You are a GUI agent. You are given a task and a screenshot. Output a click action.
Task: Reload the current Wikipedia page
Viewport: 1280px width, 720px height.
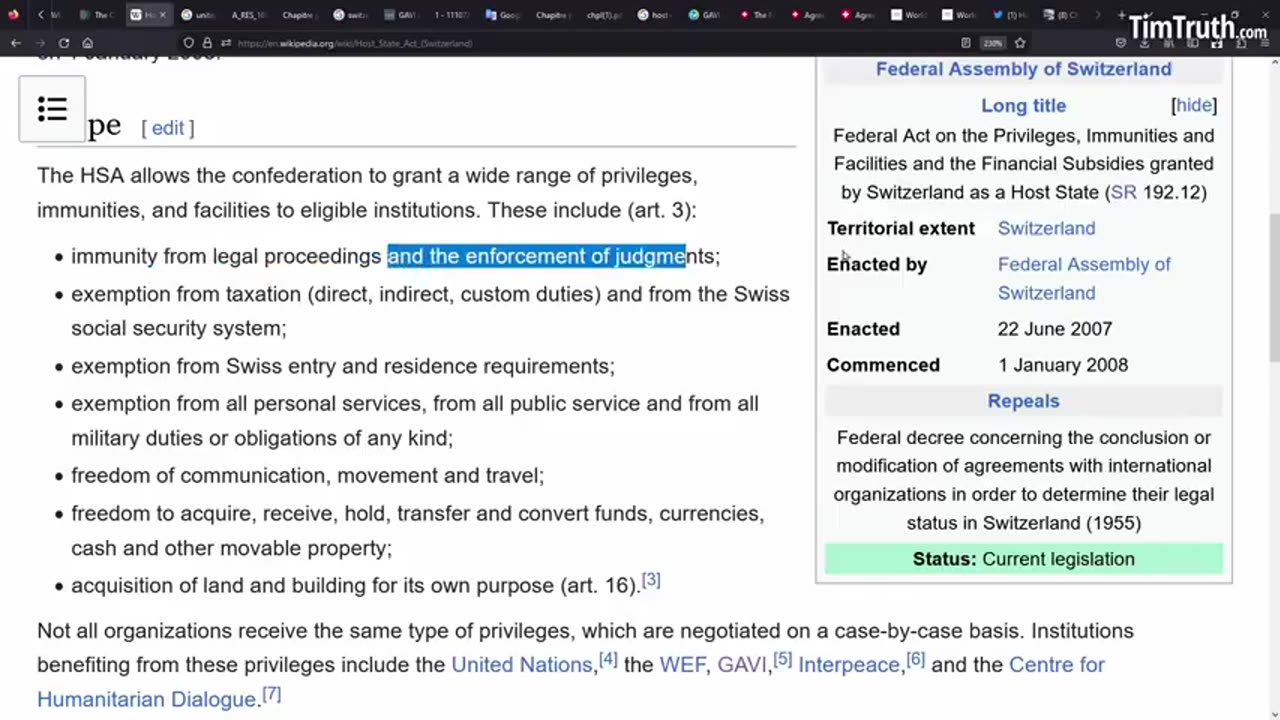64,43
